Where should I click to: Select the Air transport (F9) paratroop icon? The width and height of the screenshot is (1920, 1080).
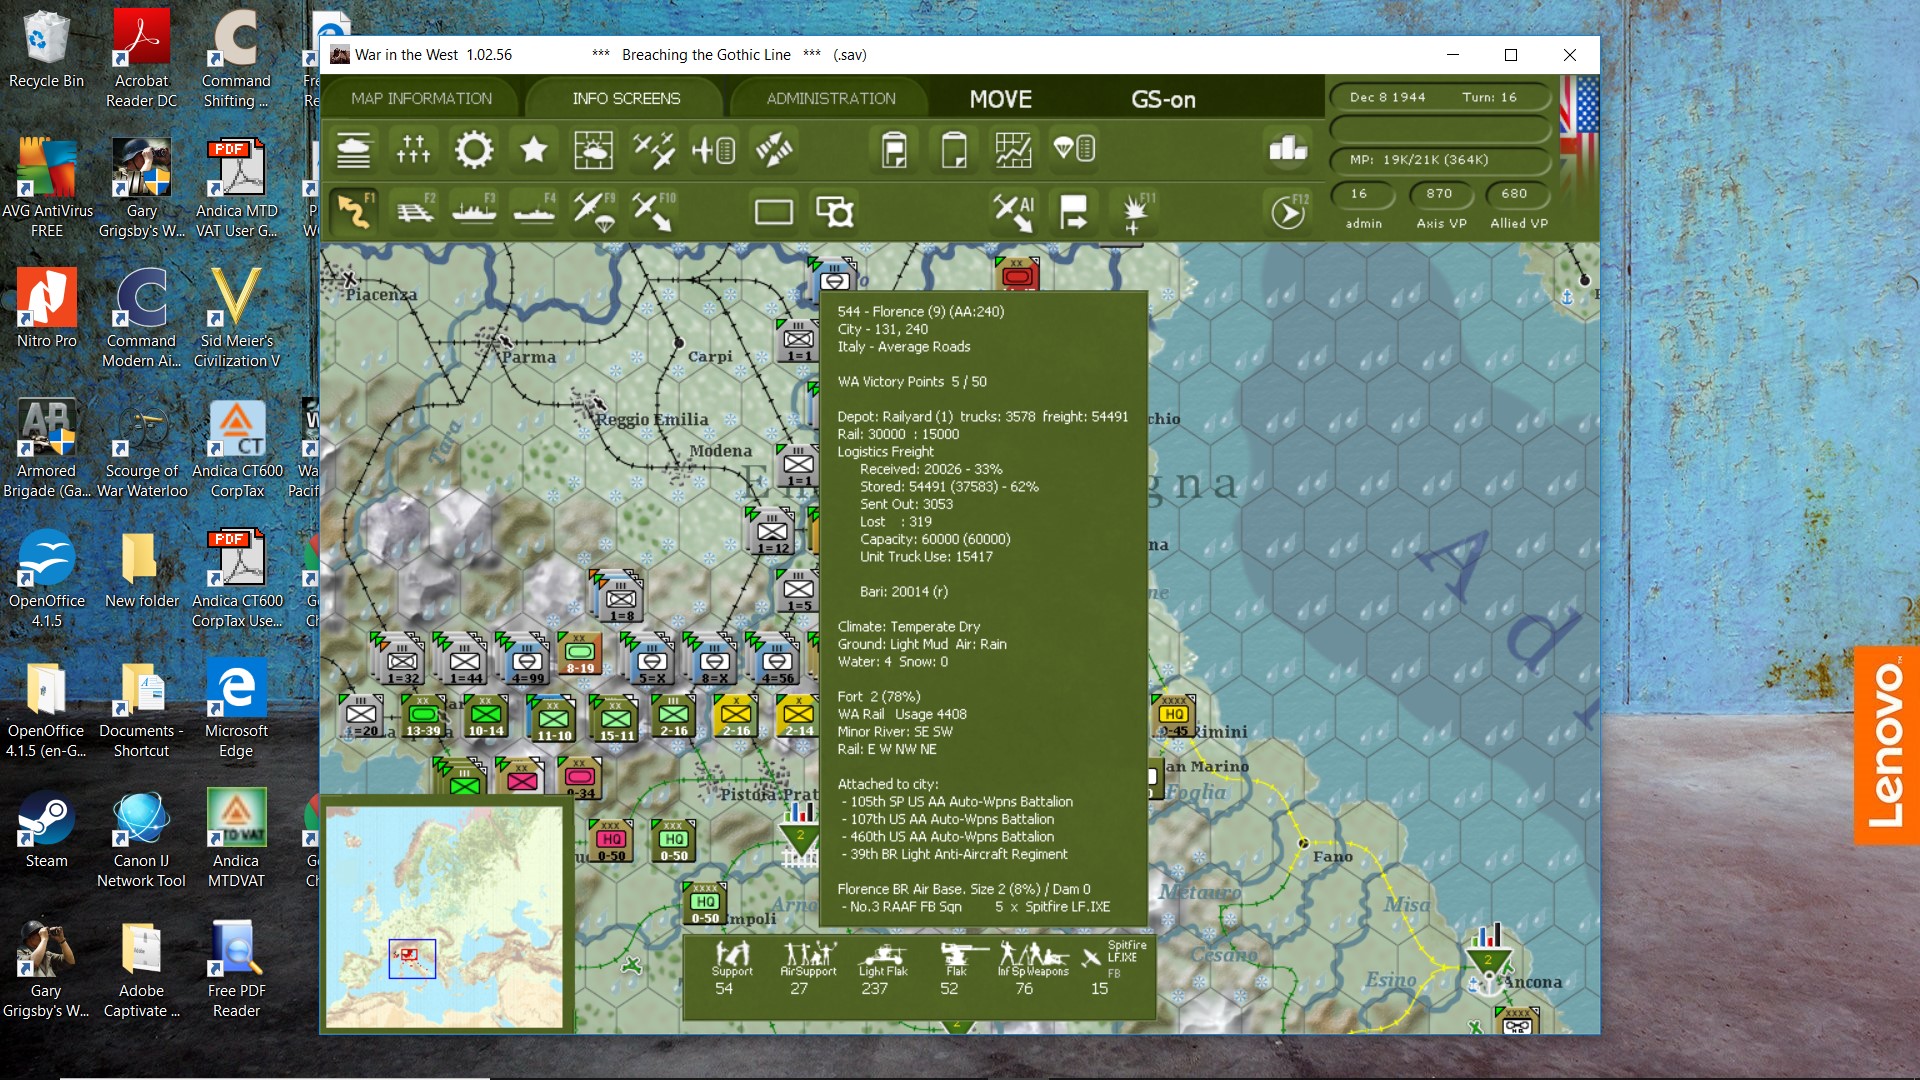(594, 211)
